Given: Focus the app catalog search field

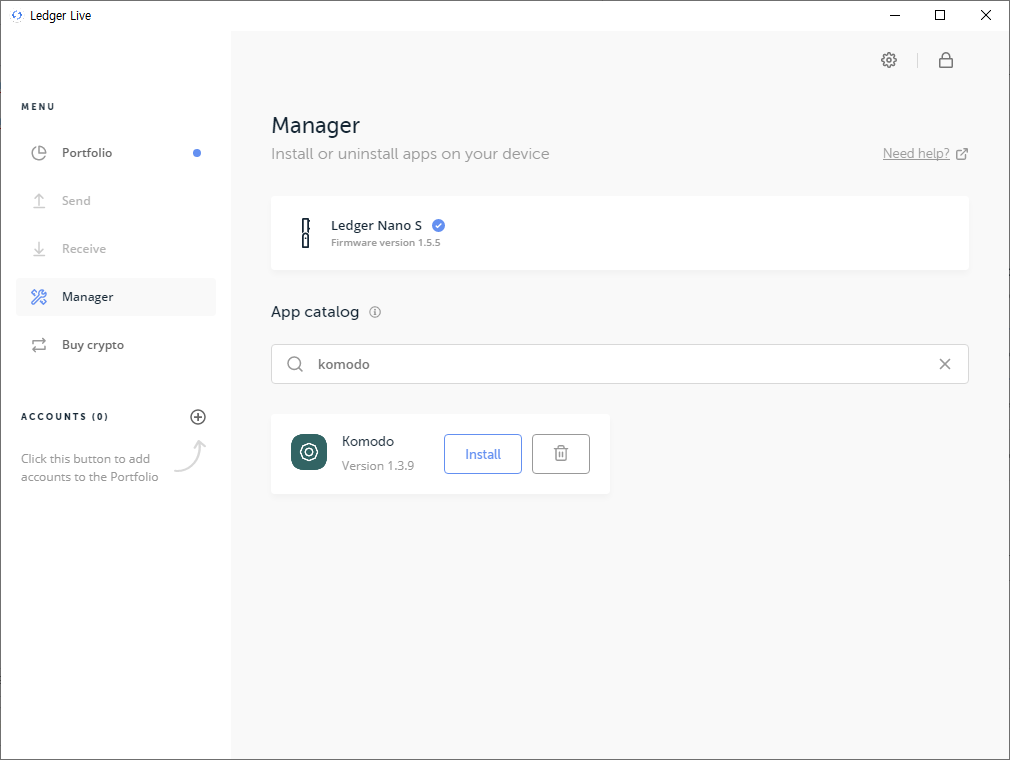Looking at the screenshot, I should [x=620, y=364].
